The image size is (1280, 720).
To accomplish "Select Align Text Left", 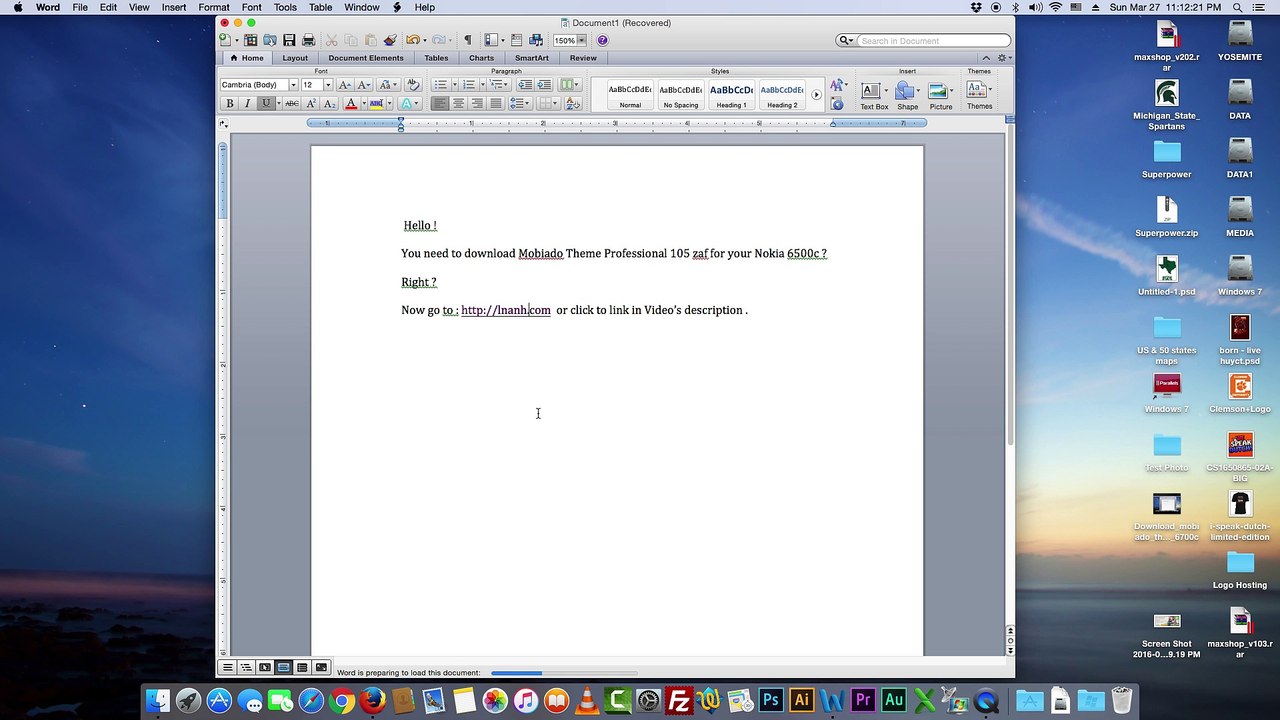I will point(440,104).
